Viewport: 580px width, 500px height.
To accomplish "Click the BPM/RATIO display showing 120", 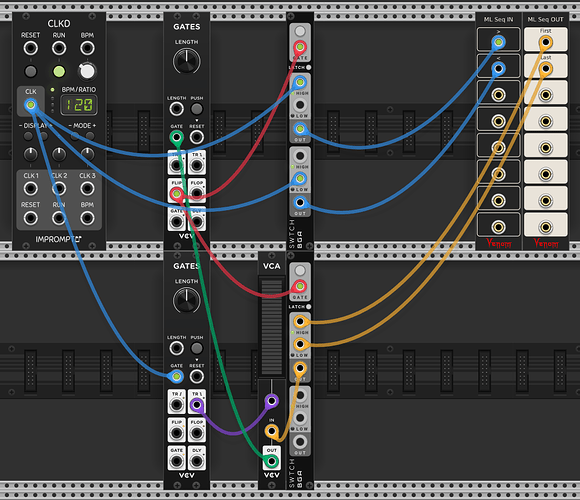I will click(79, 105).
